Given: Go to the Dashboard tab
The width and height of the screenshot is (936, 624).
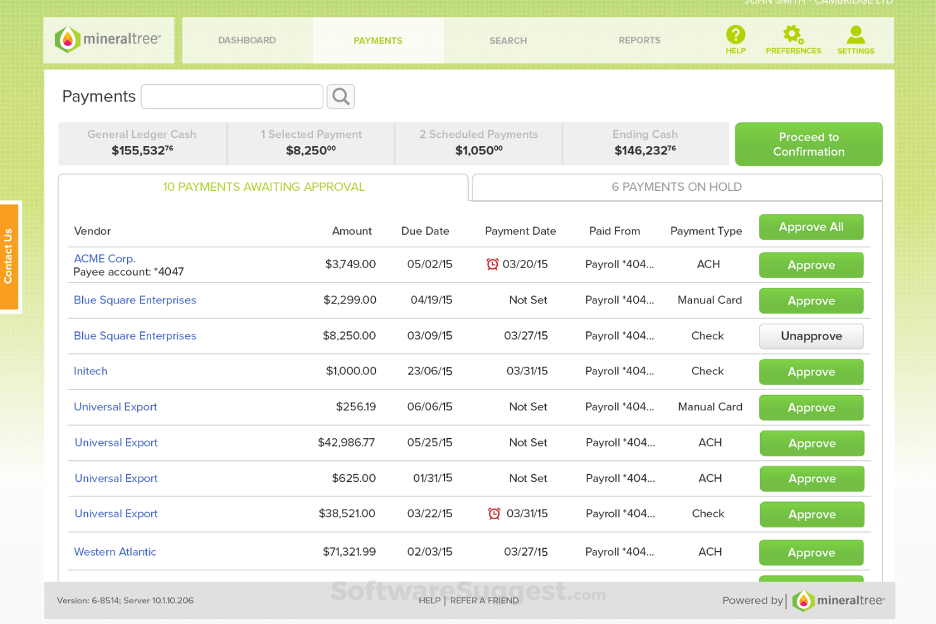Looking at the screenshot, I should [247, 40].
